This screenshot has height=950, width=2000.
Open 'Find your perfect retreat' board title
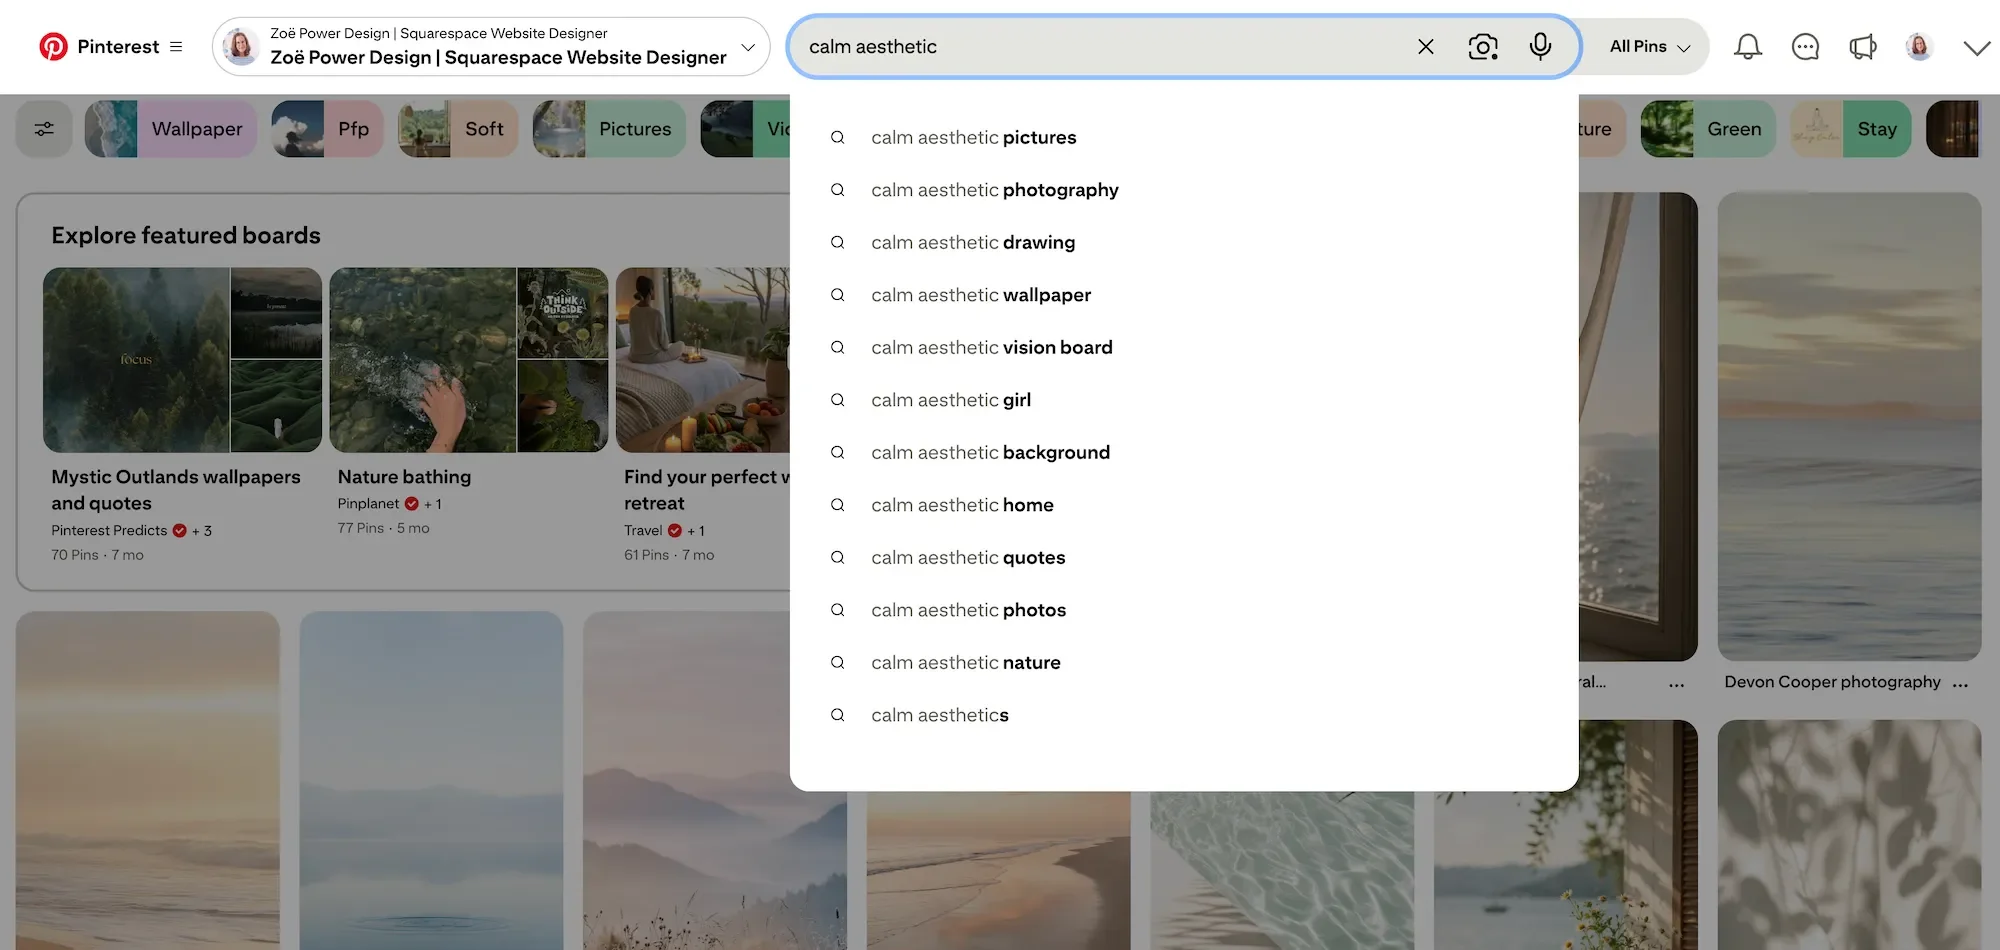pos(706,490)
